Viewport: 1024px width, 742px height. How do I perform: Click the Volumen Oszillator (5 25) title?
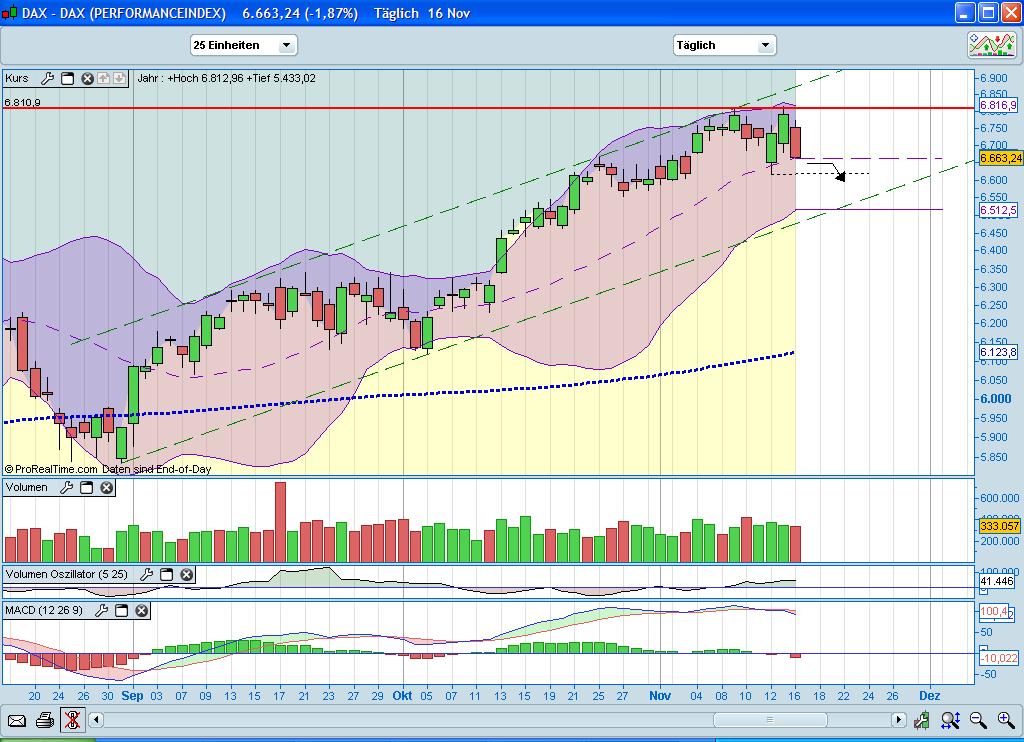point(67,574)
